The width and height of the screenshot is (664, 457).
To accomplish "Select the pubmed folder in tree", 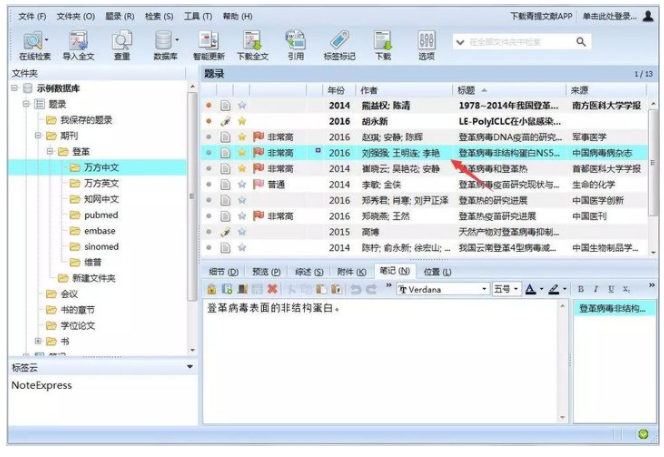I will [101, 215].
